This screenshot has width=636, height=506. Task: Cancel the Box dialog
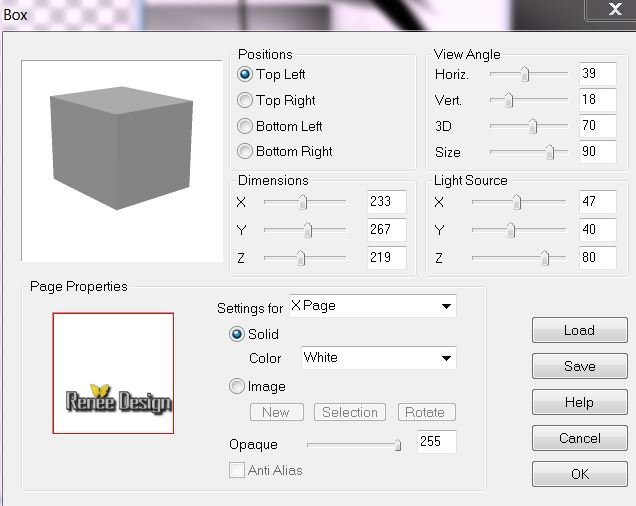click(x=580, y=438)
